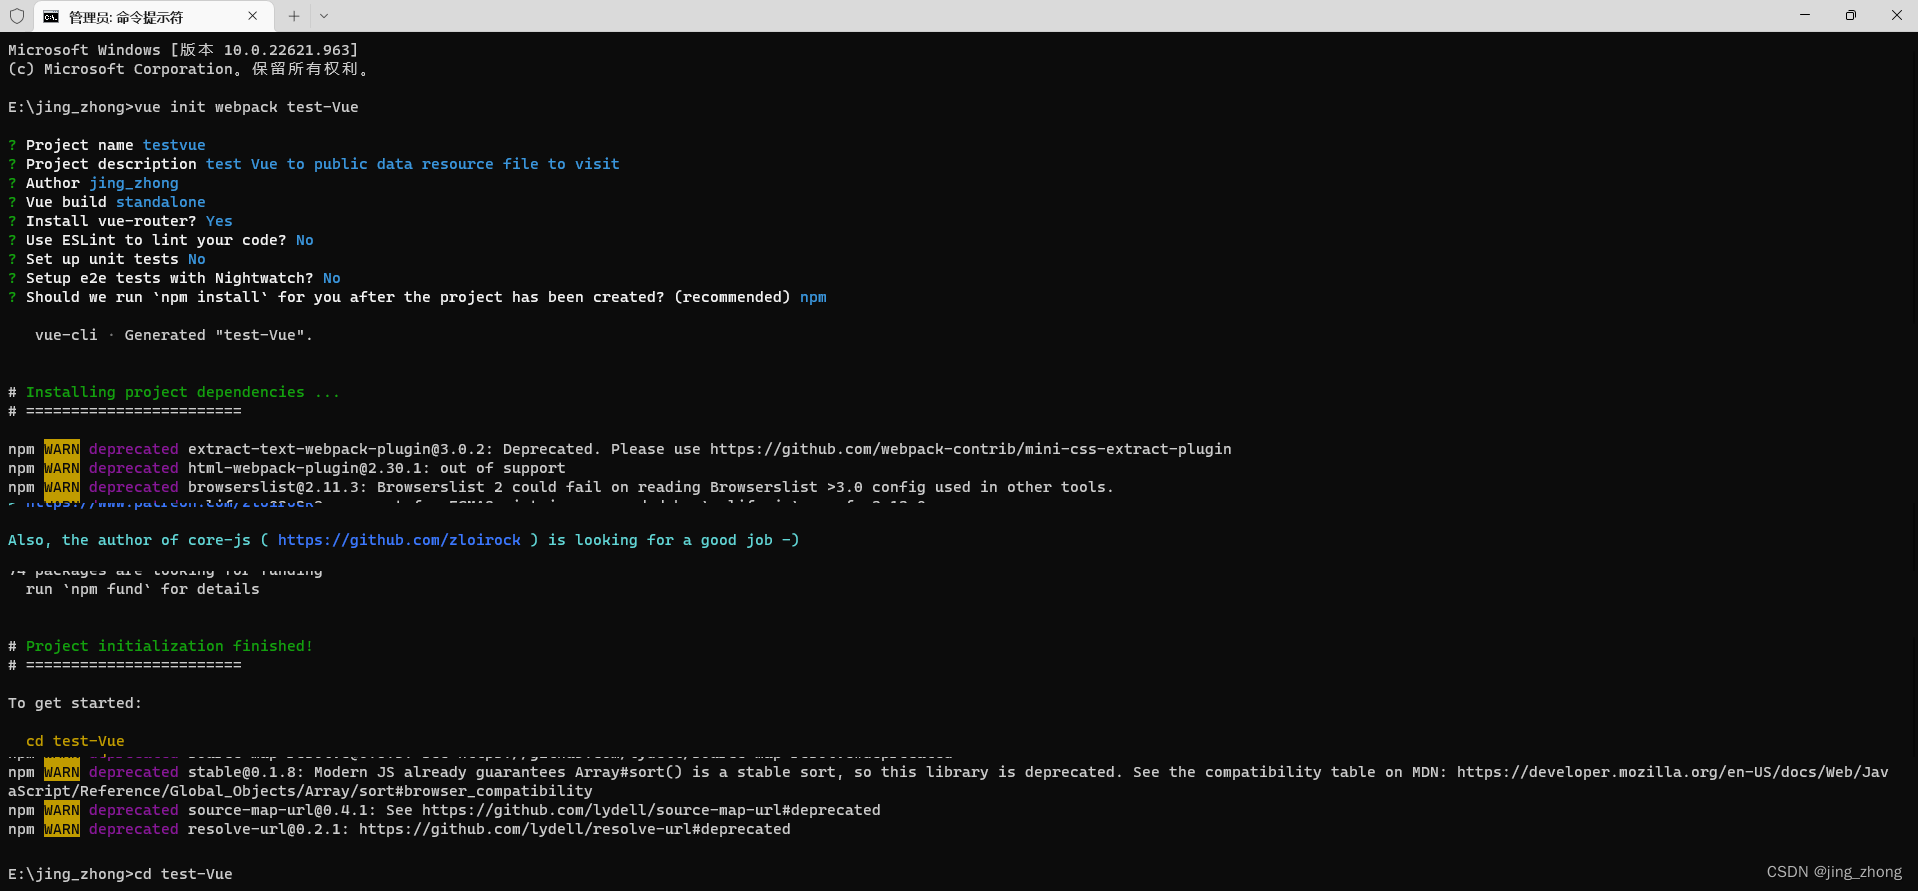Open the mini-css-extract-plugin GitHub URL
Viewport: 1918px width, 891px height.
coord(971,449)
